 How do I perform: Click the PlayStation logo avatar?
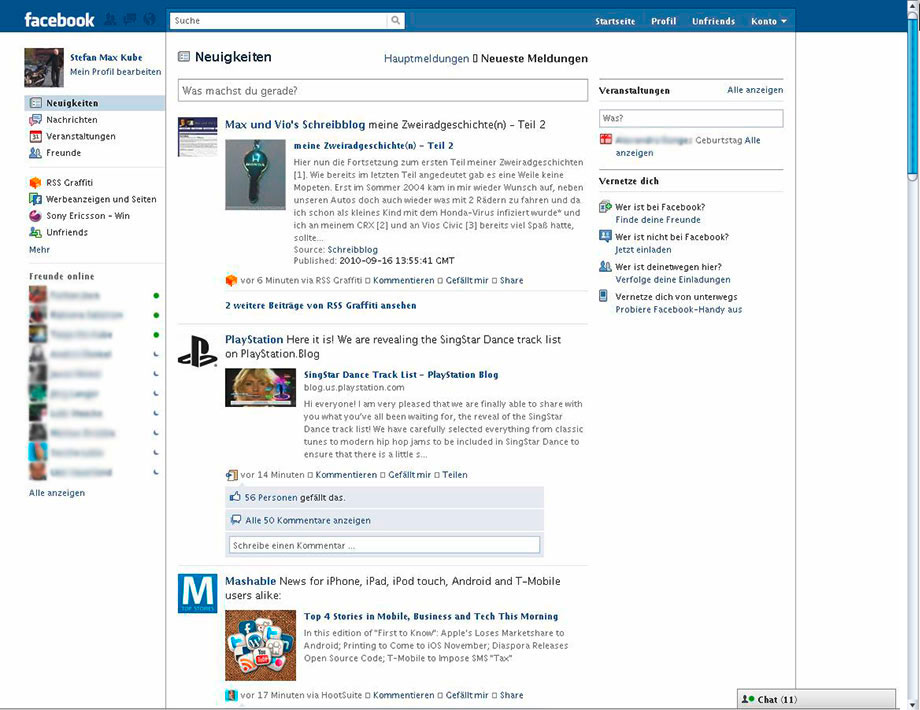coord(197,351)
